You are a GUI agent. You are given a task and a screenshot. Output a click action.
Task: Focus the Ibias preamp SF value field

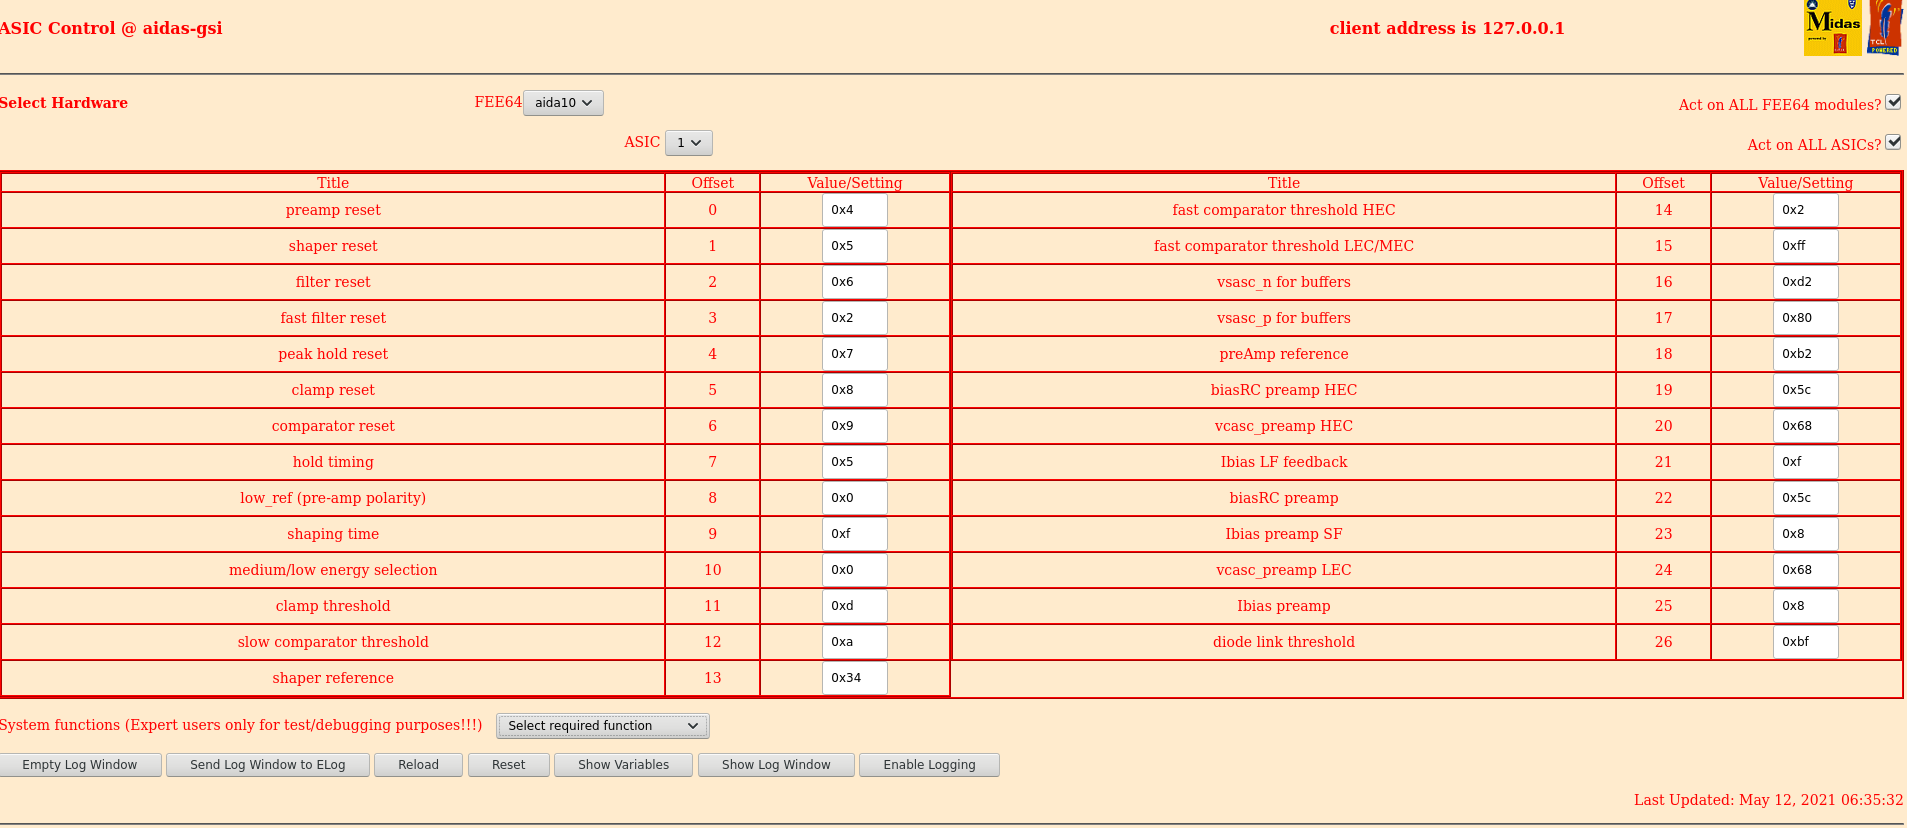coord(1806,534)
